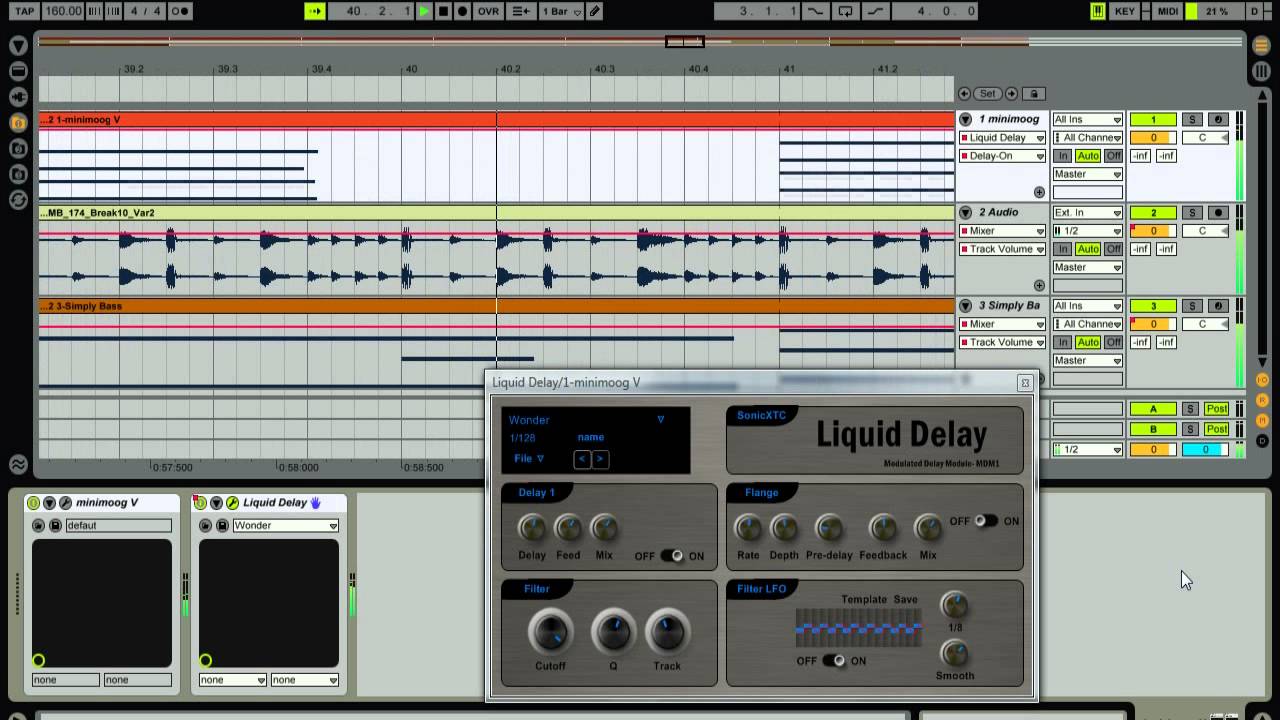Image resolution: width=1280 pixels, height=720 pixels.
Task: Click the punch-out switch icon
Action: [x=876, y=11]
